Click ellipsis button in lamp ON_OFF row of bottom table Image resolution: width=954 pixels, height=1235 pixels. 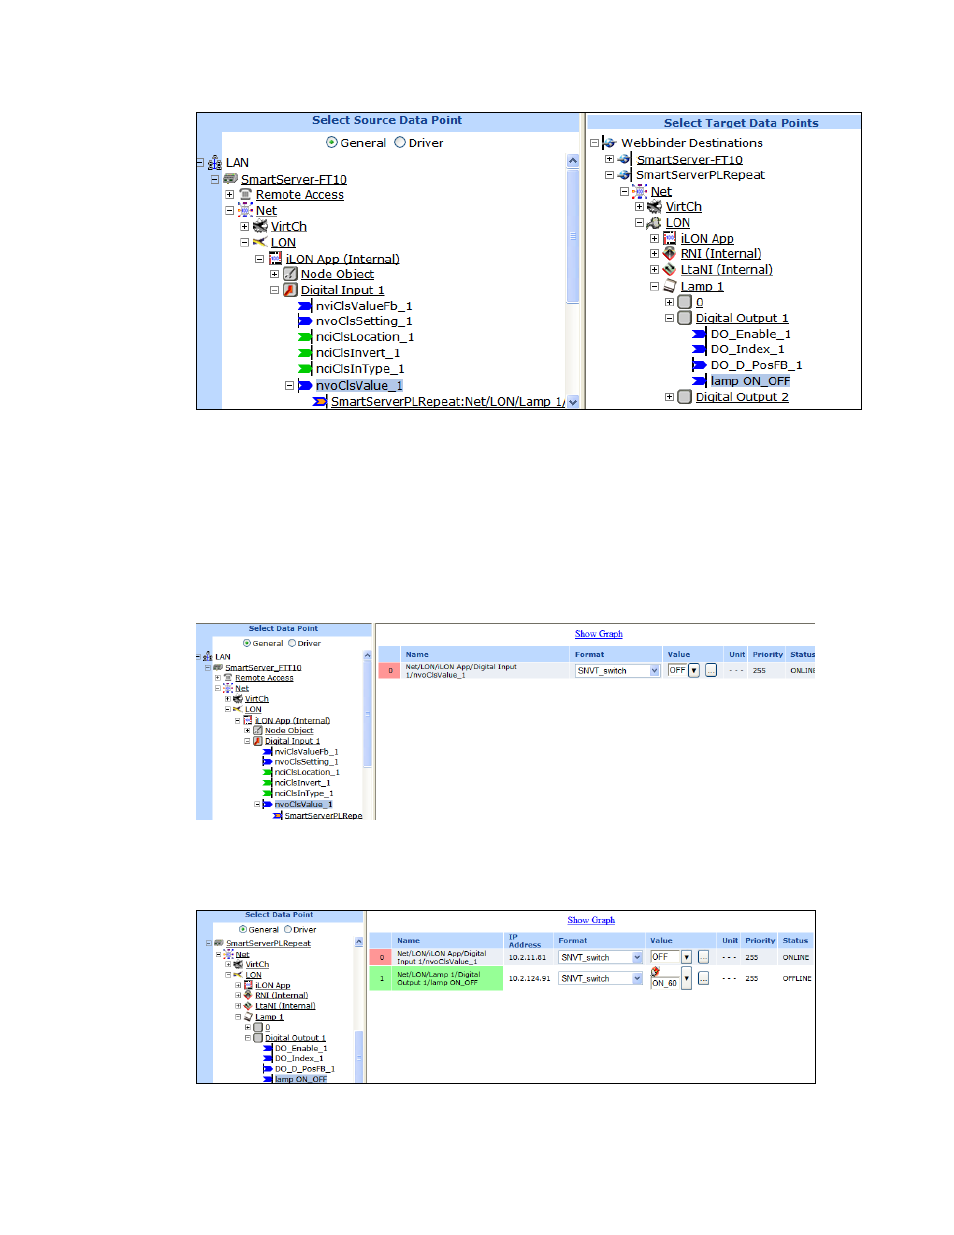(703, 978)
